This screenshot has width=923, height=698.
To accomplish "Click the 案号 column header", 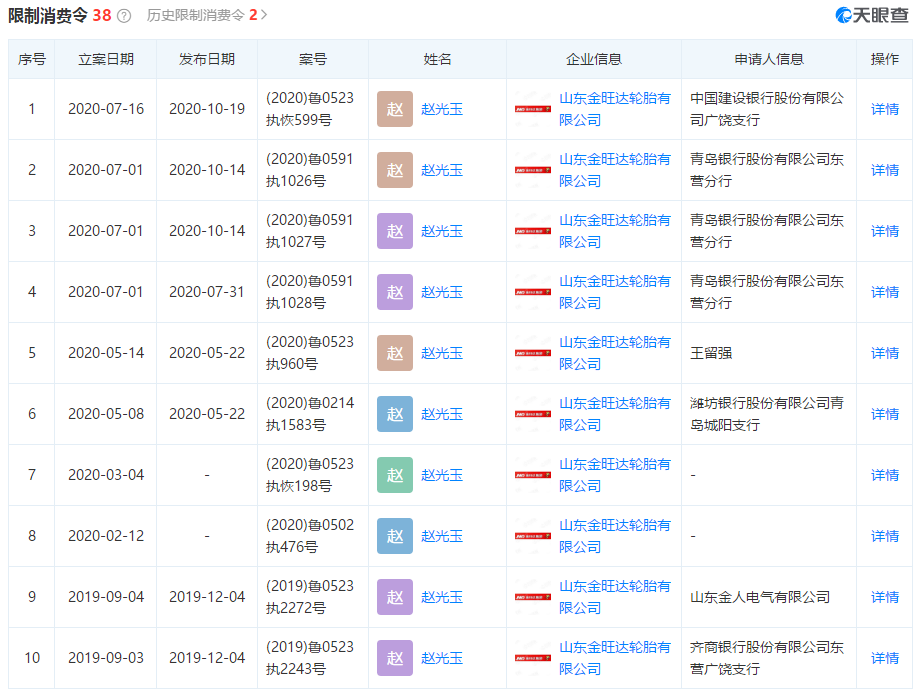I will pyautogui.click(x=313, y=59).
